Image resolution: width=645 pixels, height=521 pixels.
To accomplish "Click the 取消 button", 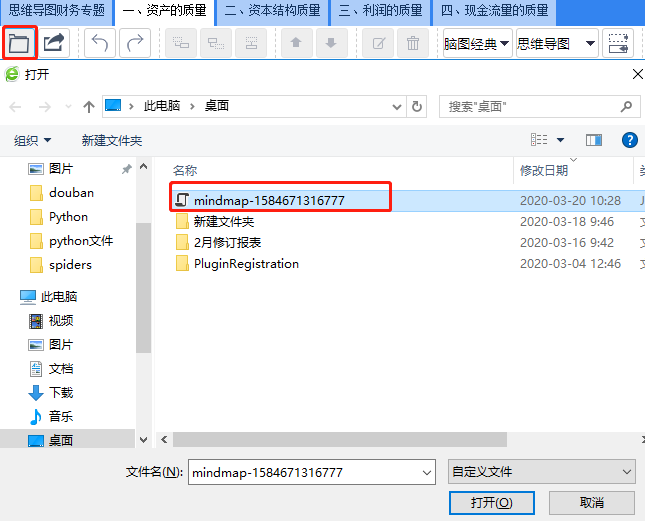I will coord(592,502).
